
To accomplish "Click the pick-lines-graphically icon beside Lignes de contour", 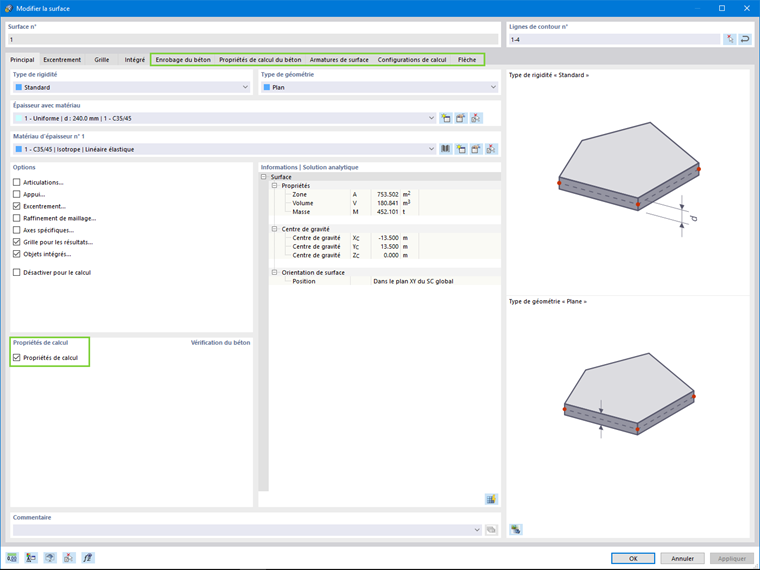I will coord(730,39).
